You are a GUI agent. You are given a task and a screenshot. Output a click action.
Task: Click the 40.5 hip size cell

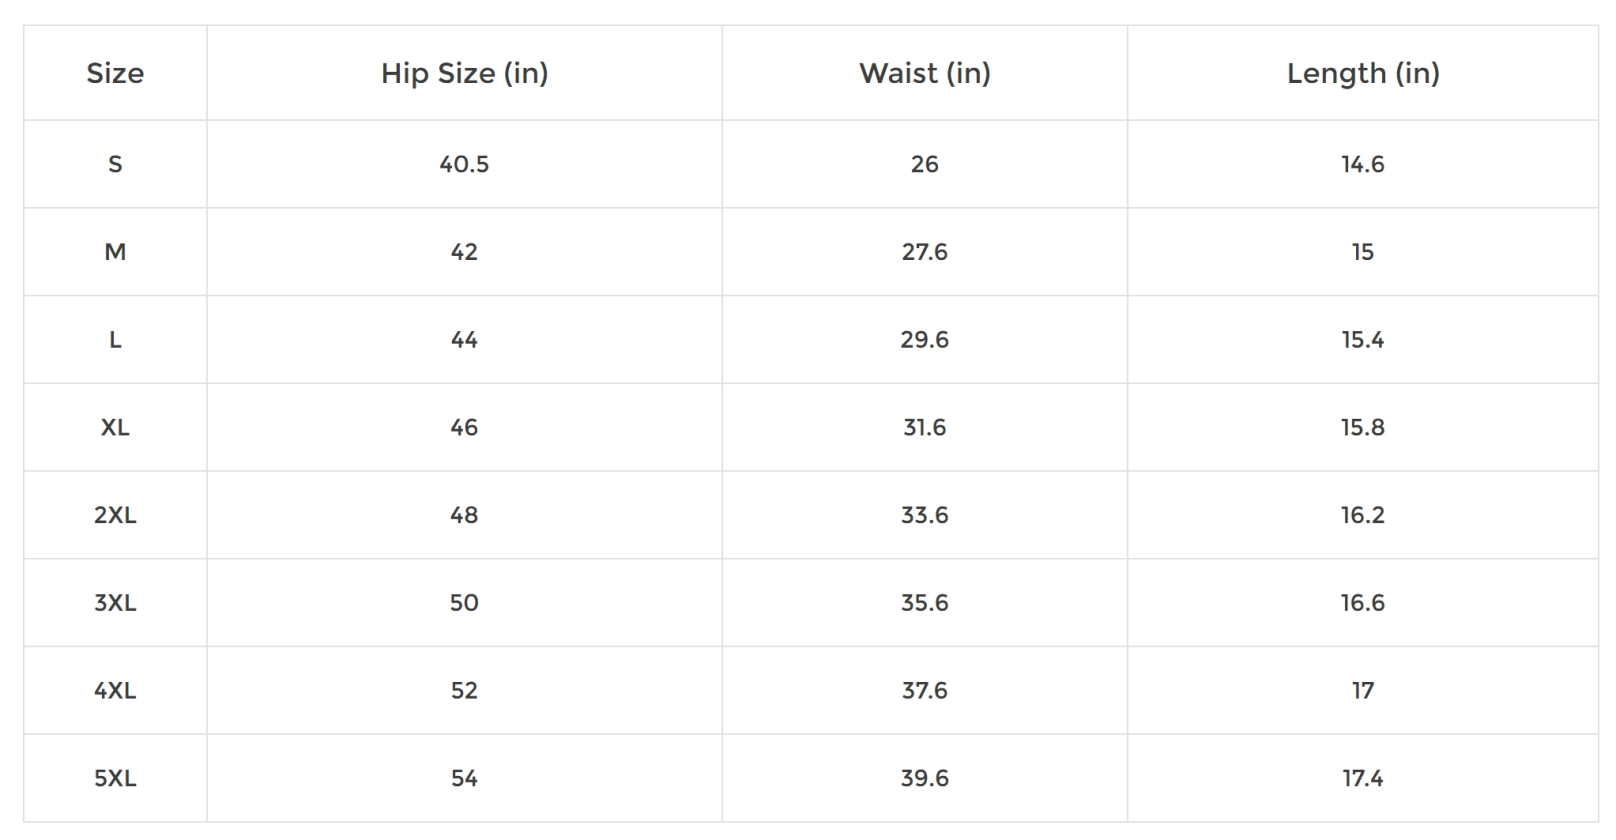464,164
